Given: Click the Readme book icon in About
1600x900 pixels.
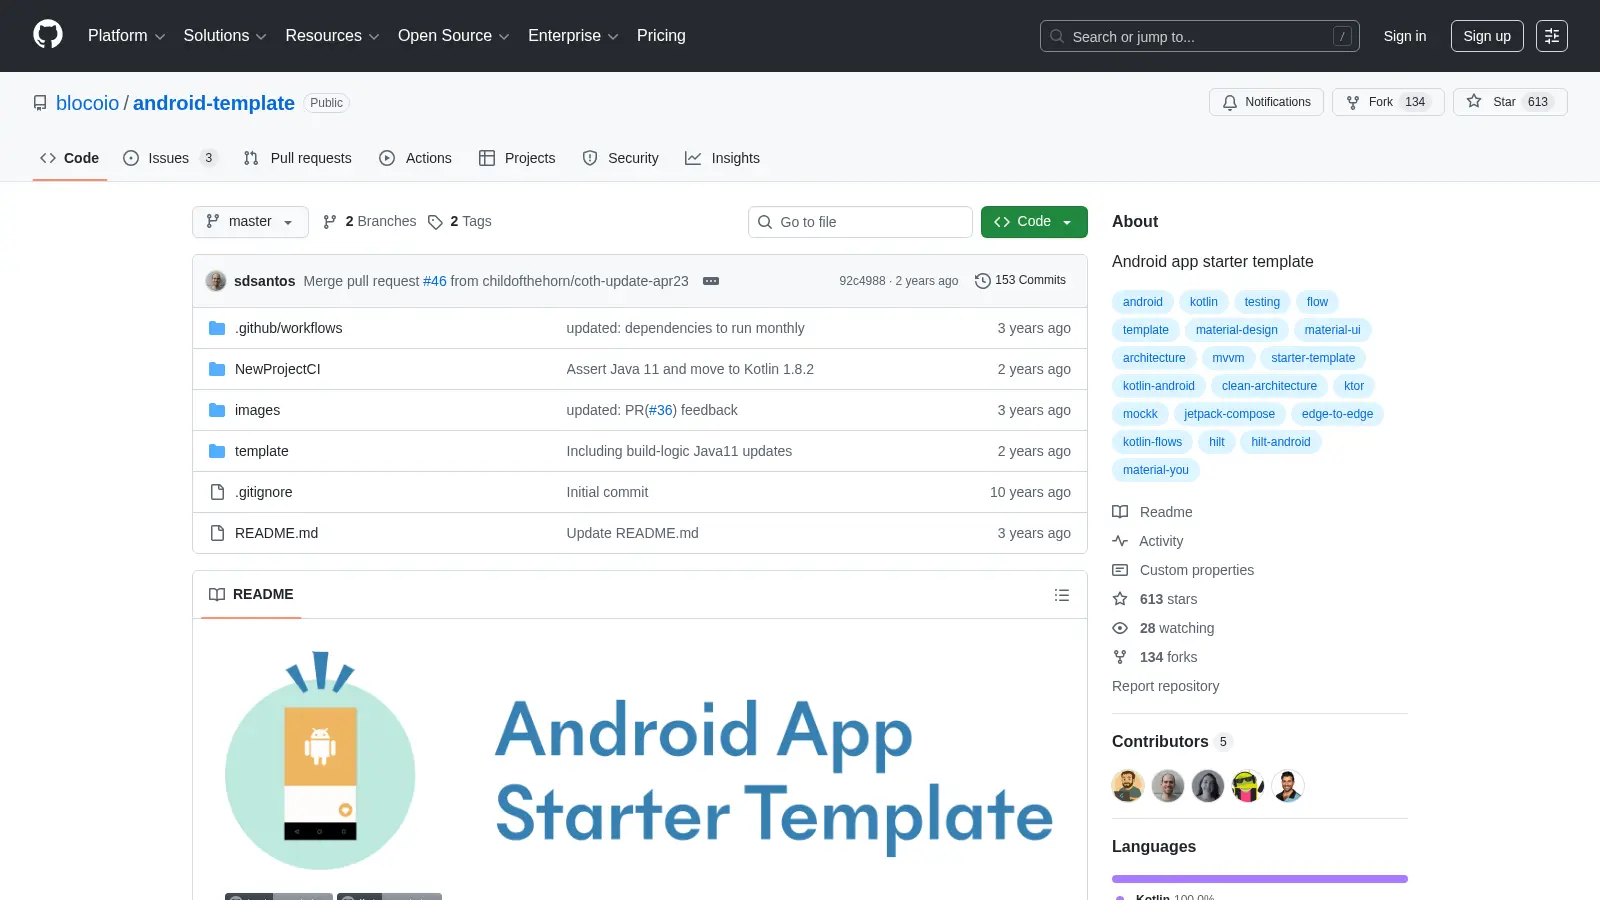Looking at the screenshot, I should coord(1120,512).
